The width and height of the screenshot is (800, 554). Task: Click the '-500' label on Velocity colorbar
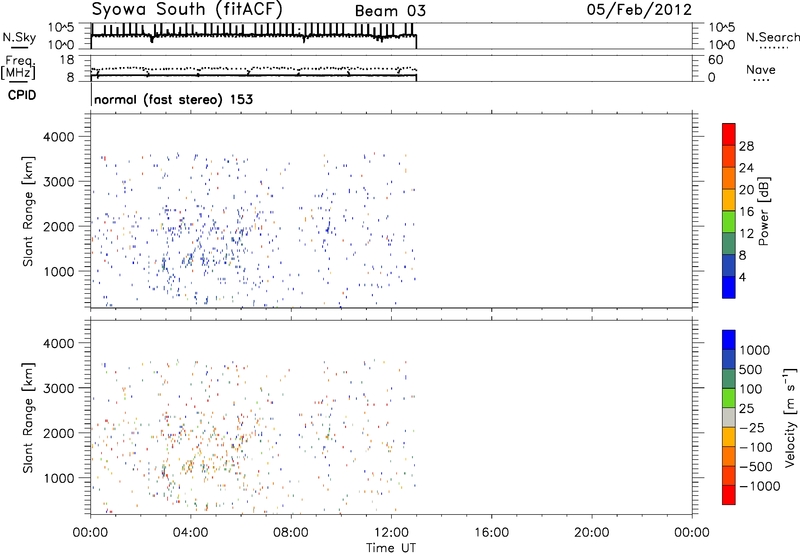point(756,467)
